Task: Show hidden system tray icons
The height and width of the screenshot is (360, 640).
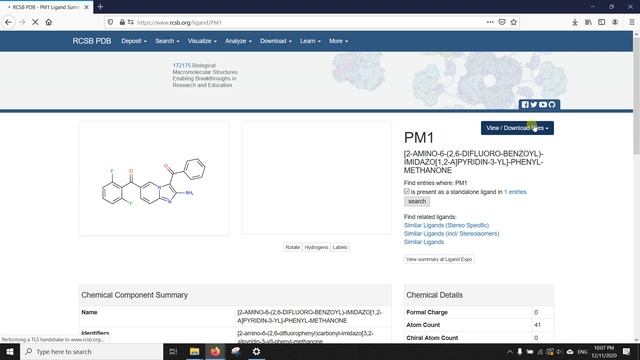Action: point(510,351)
